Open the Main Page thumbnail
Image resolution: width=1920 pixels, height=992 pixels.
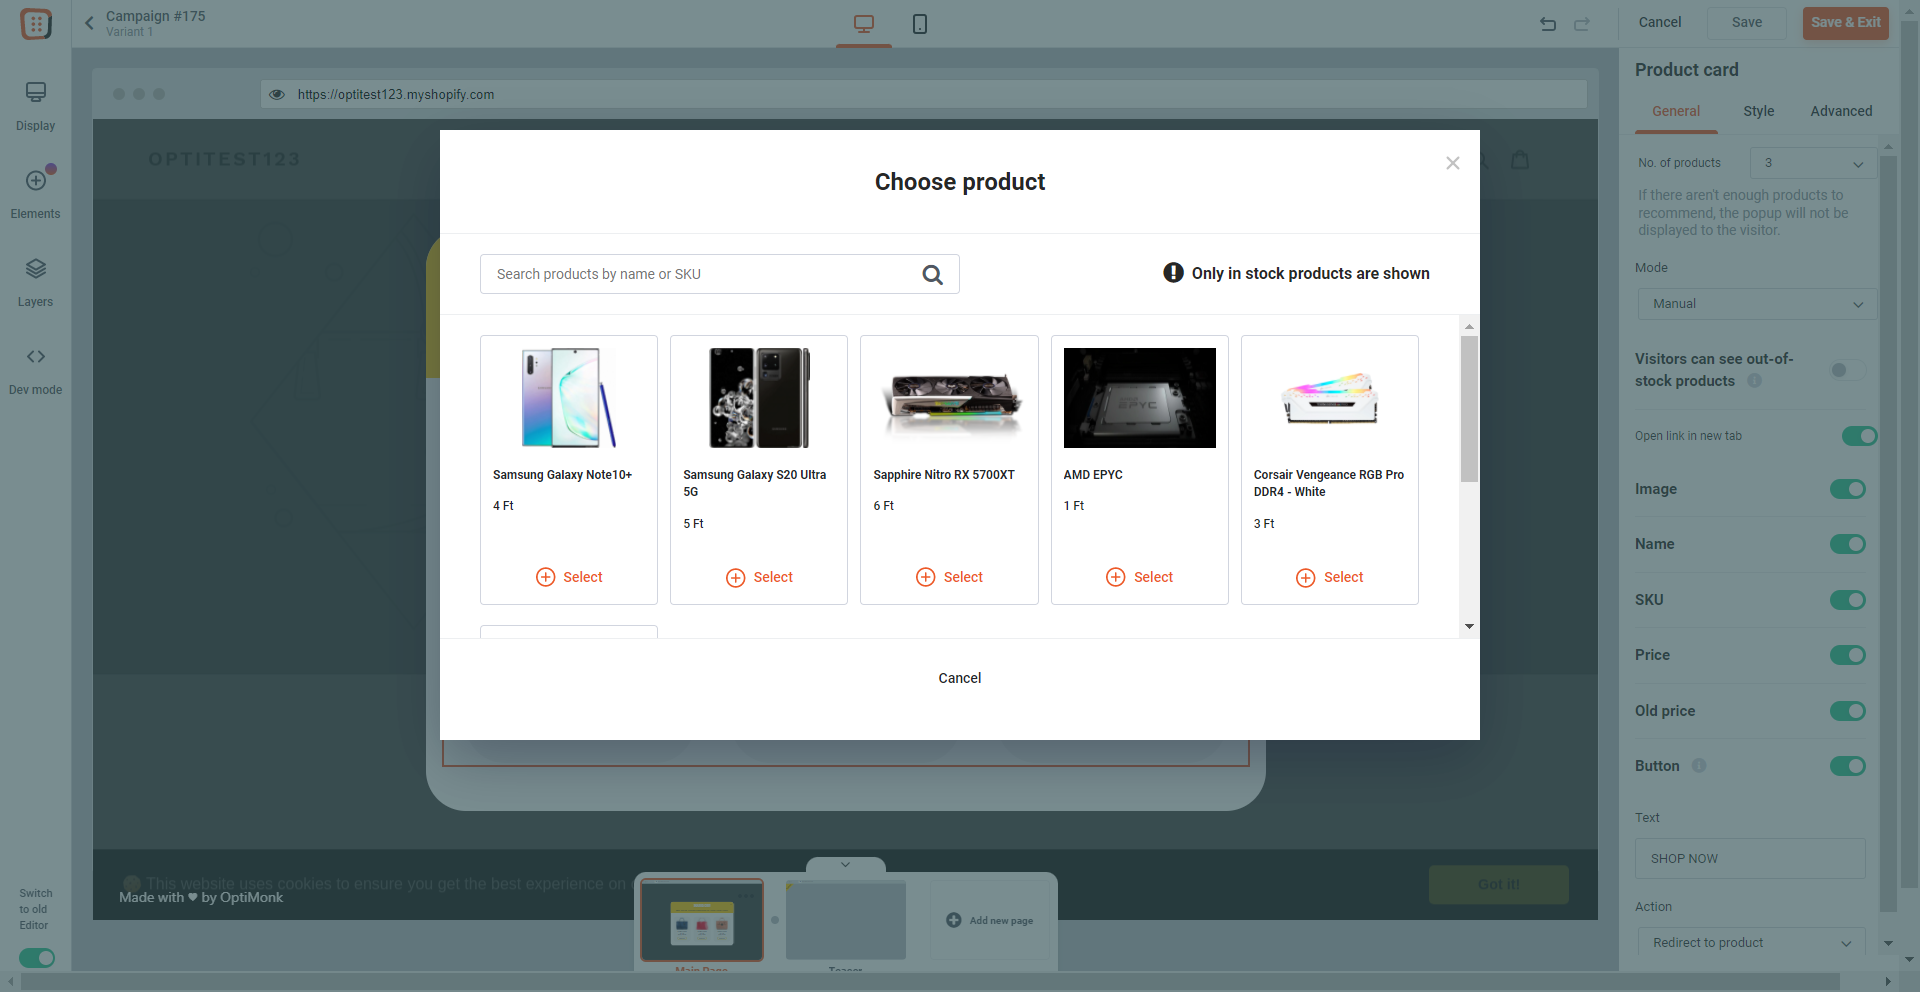[x=701, y=920]
